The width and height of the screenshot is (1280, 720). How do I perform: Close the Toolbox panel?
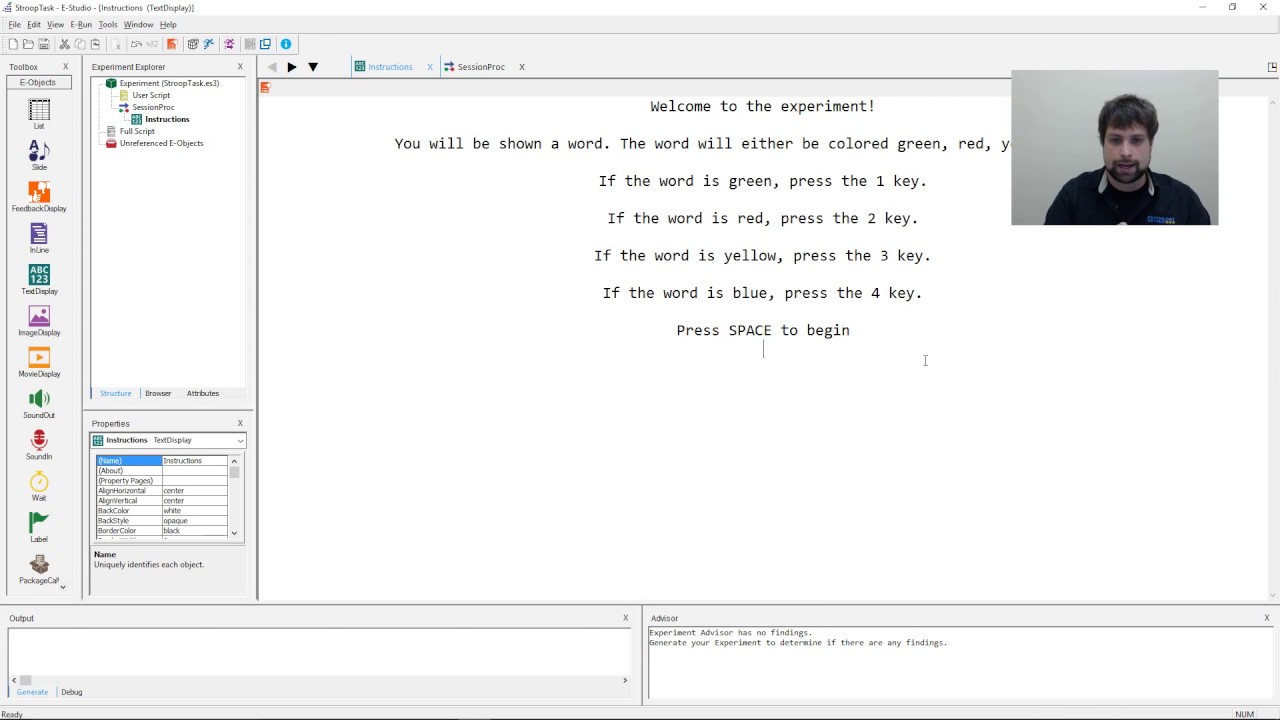[66, 67]
